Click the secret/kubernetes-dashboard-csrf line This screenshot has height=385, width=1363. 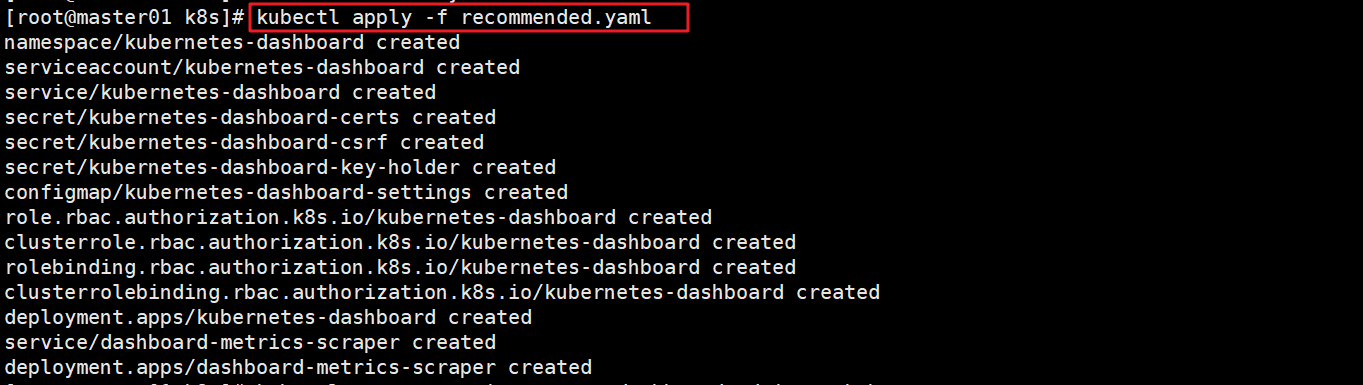pyautogui.click(x=244, y=143)
